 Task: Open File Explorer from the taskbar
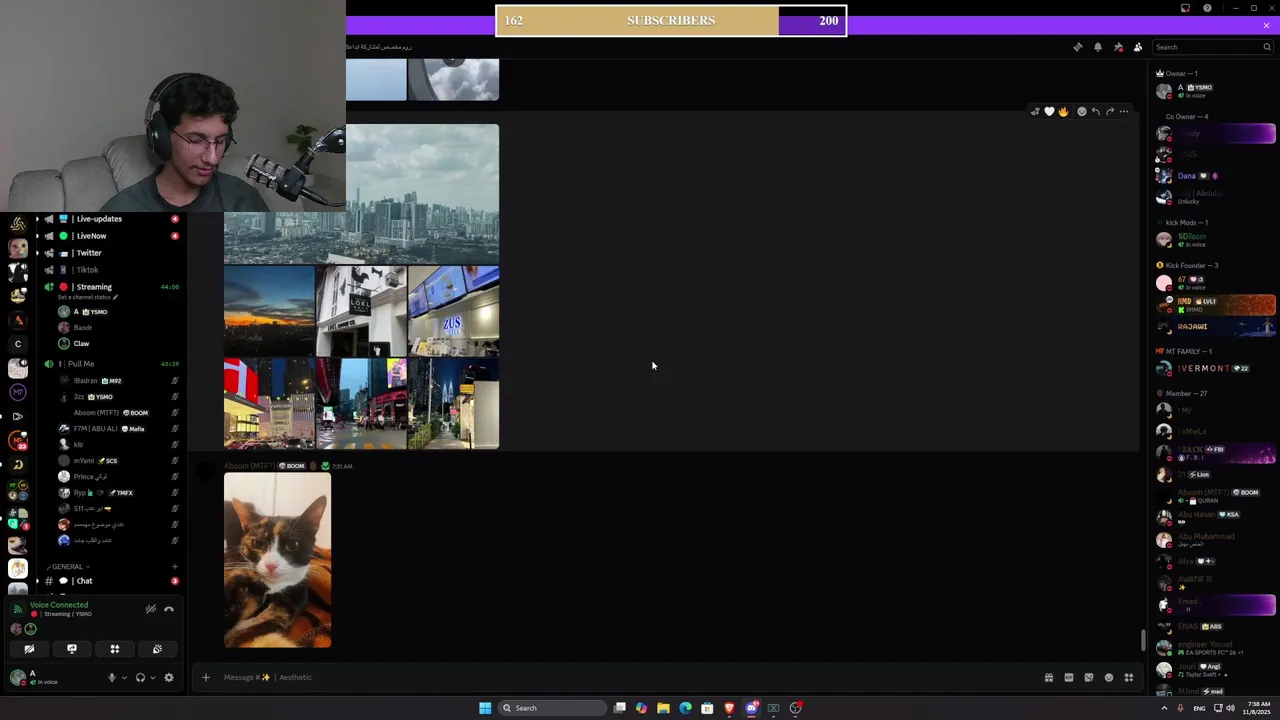[x=663, y=708]
